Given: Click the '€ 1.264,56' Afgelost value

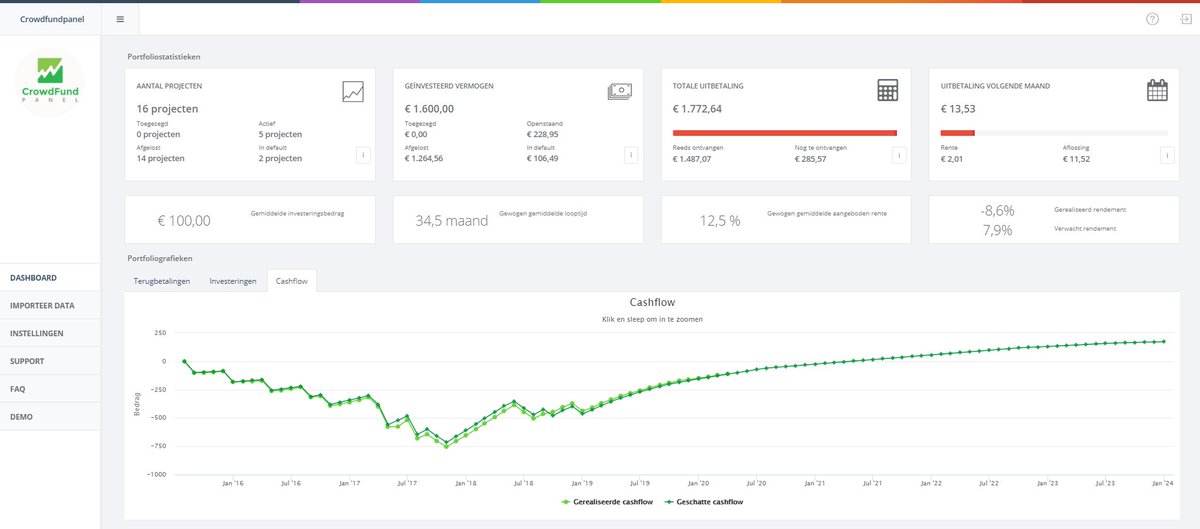Looking at the screenshot, I should 424,158.
